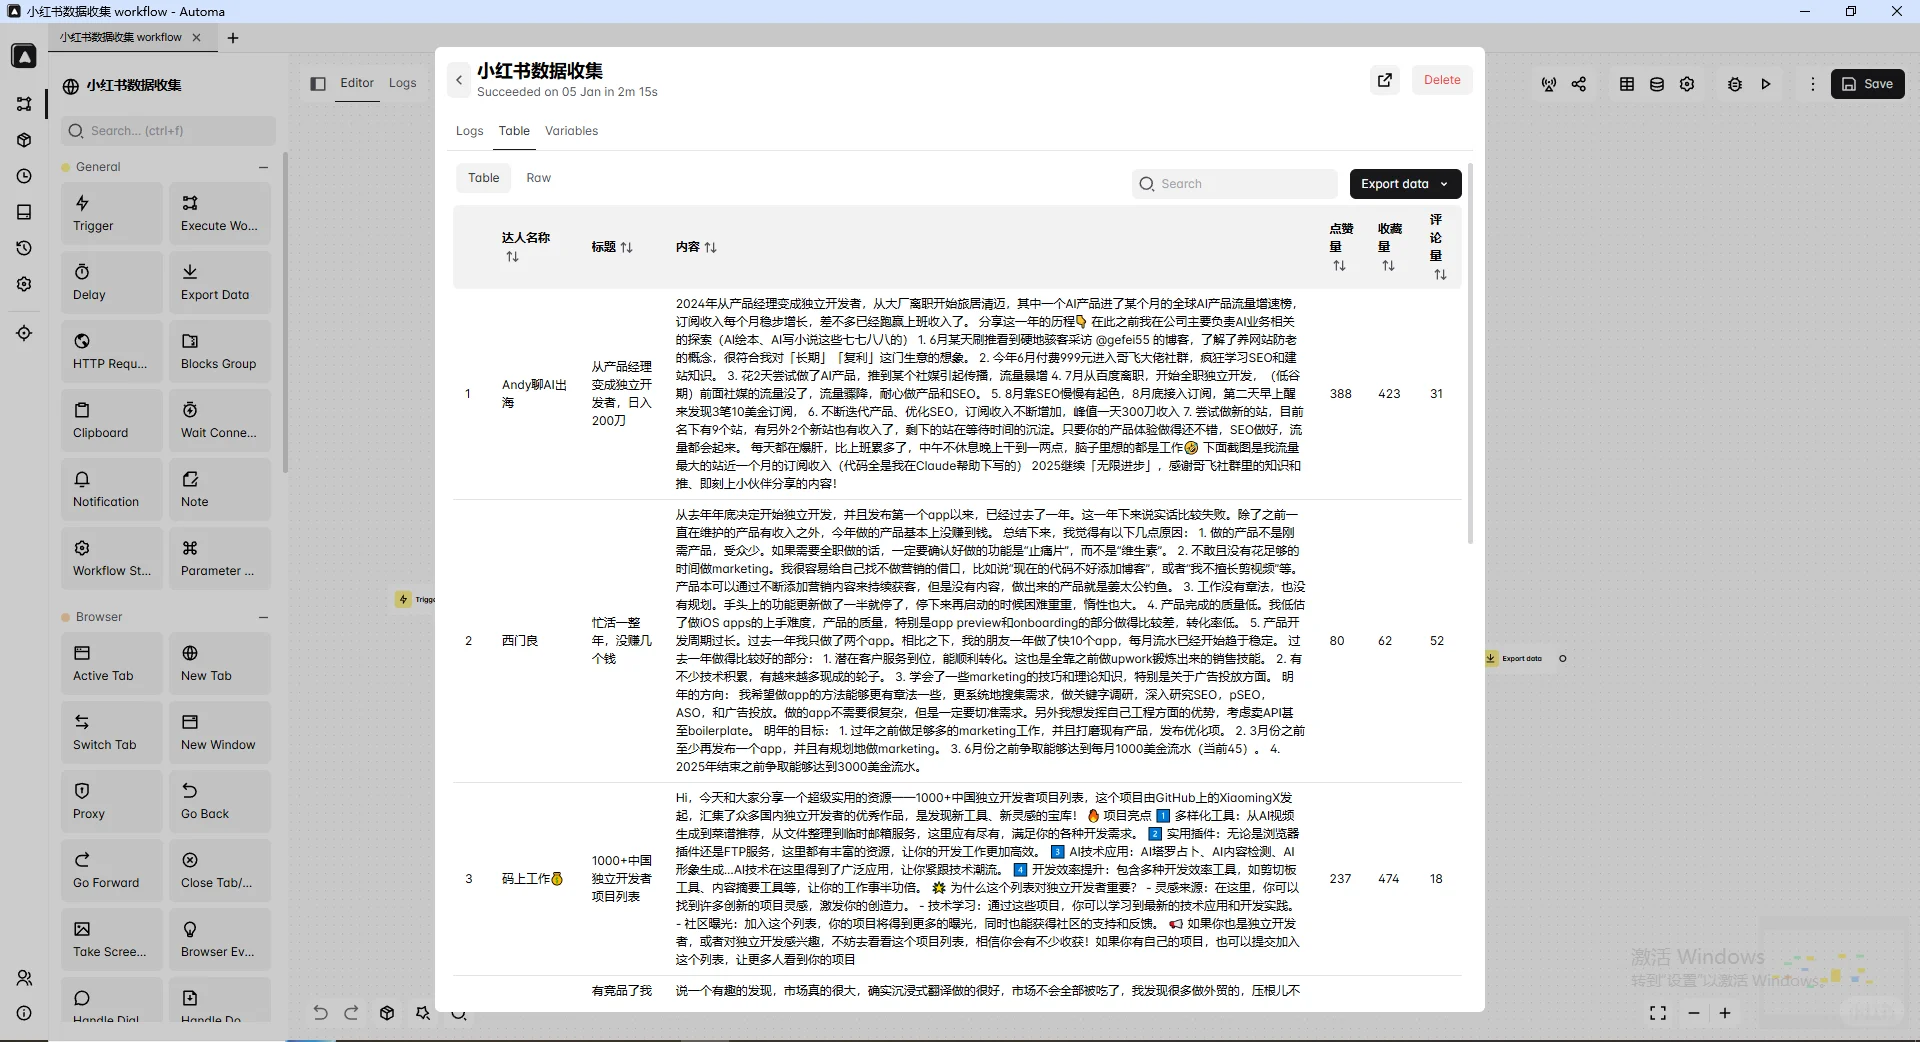Click the table search input field
The image size is (1920, 1042).
click(x=1235, y=184)
